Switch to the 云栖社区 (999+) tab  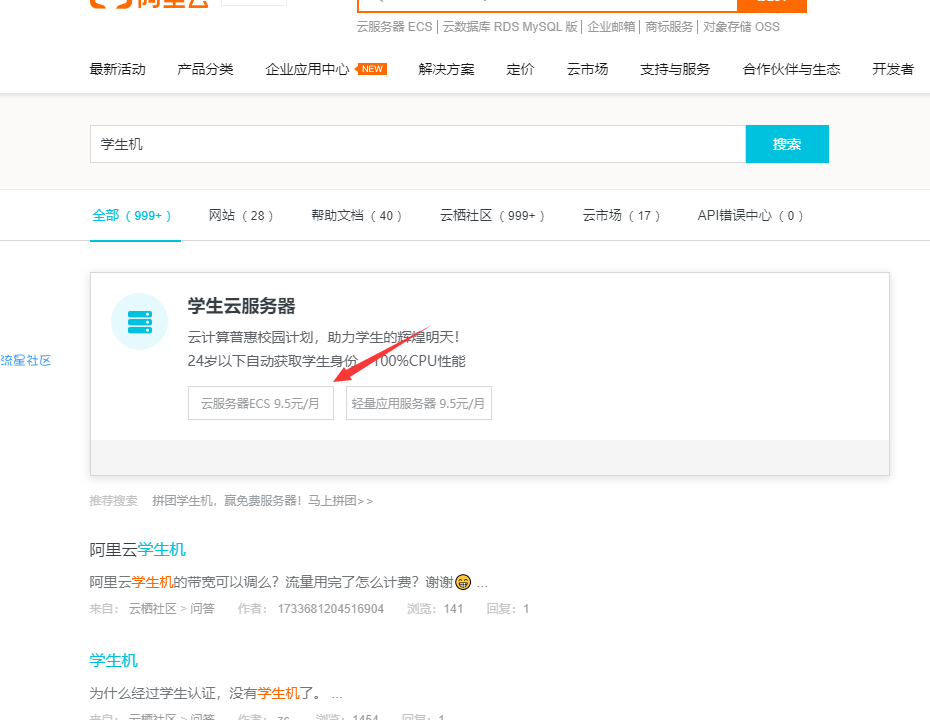(492, 215)
